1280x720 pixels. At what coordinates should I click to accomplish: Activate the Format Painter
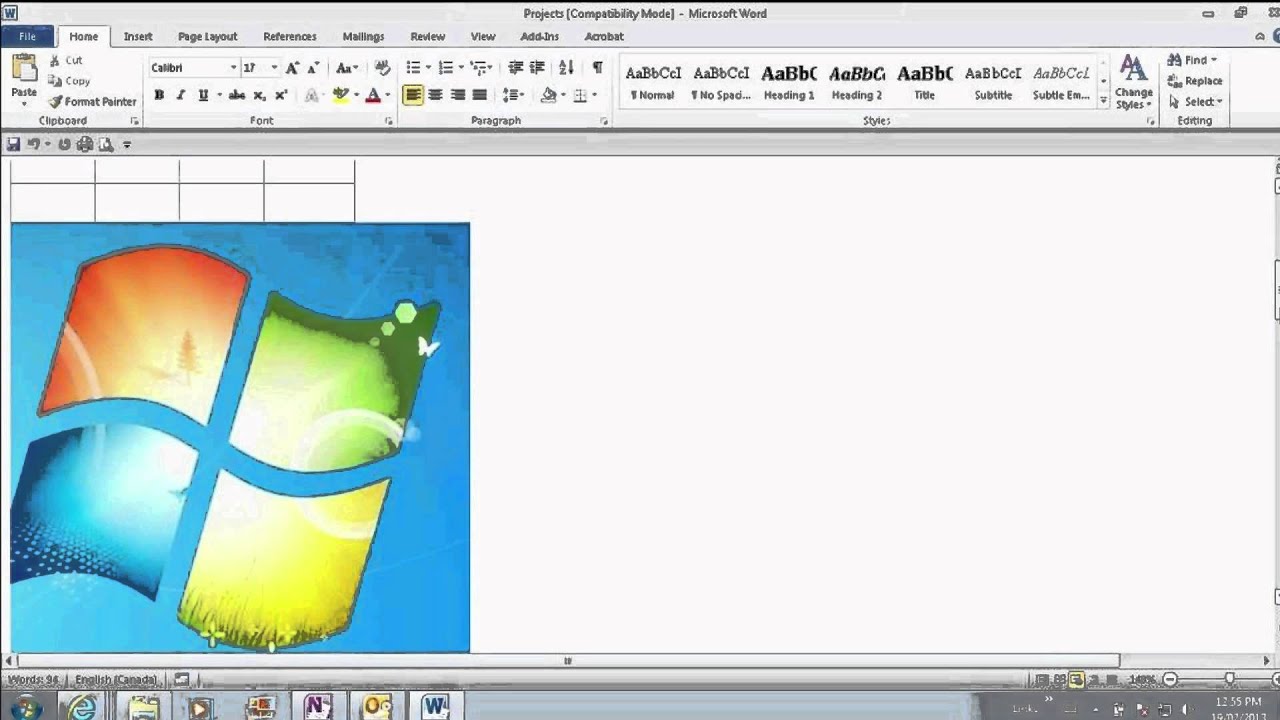[92, 101]
